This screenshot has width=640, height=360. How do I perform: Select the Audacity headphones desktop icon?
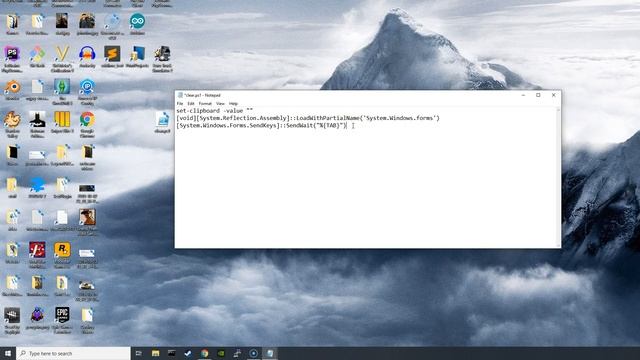pyautogui.click(x=87, y=57)
